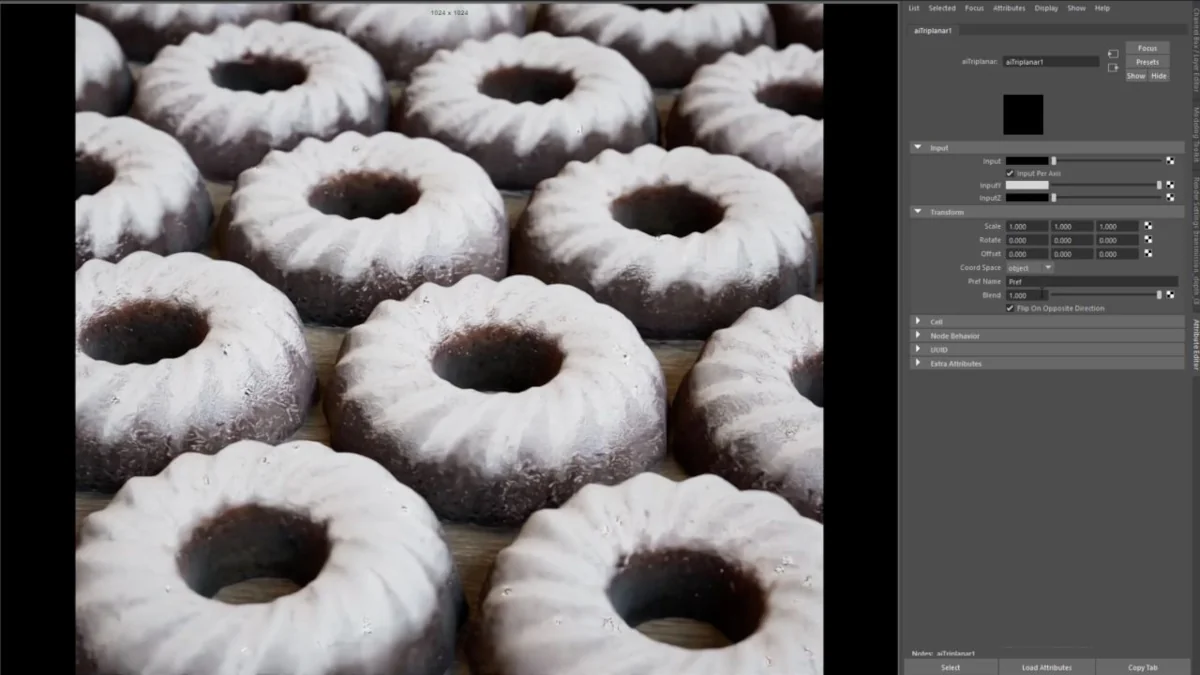Viewport: 1200px width, 675px height.
Task: Click the first Rotate value field
Action: [1026, 240]
